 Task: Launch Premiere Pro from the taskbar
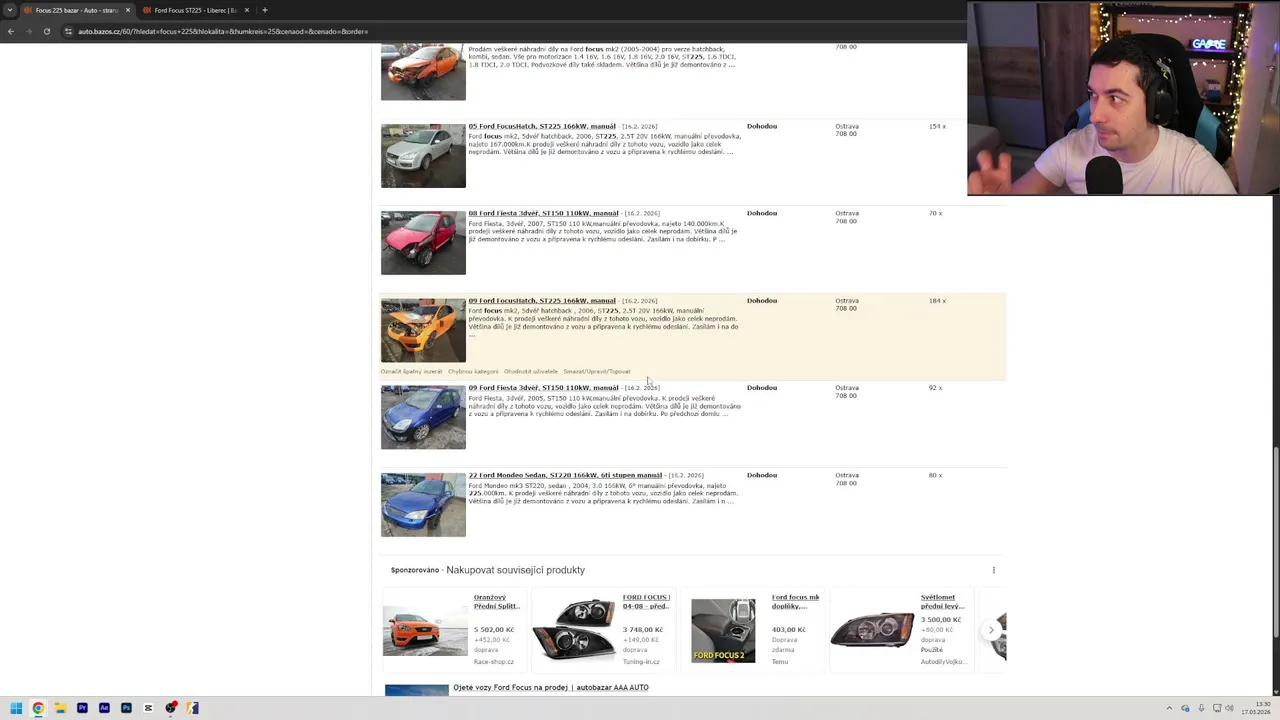[x=82, y=708]
